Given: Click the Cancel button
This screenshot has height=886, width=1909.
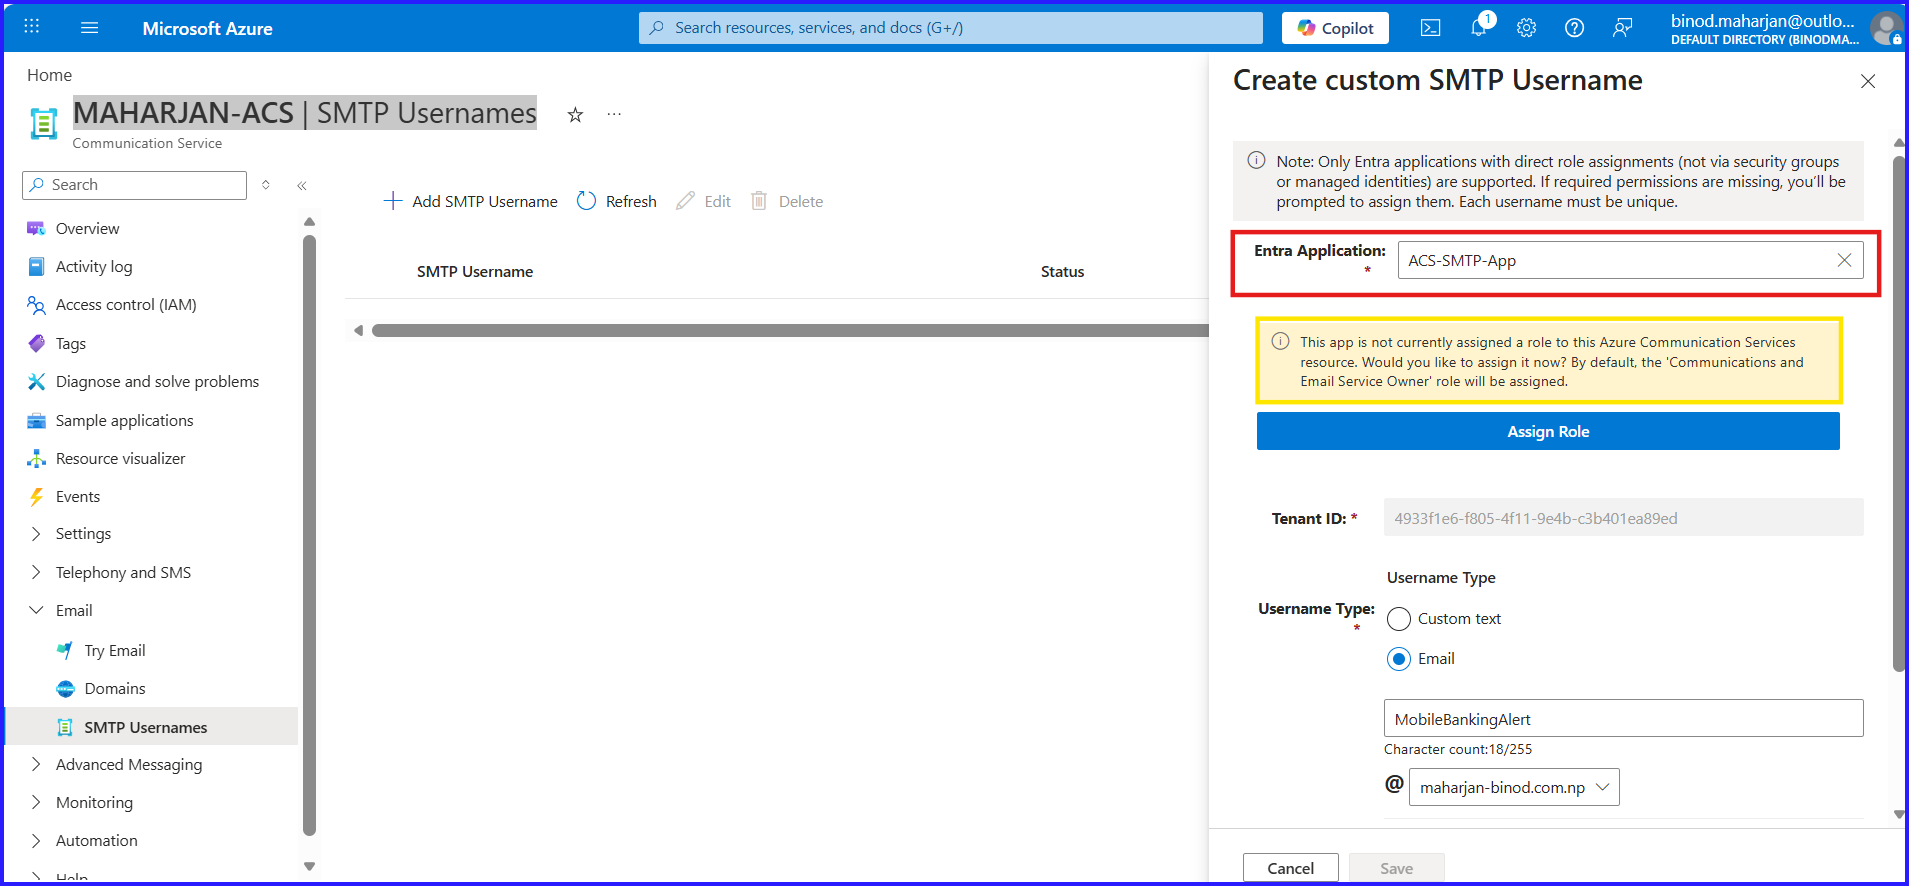Looking at the screenshot, I should point(1290,868).
